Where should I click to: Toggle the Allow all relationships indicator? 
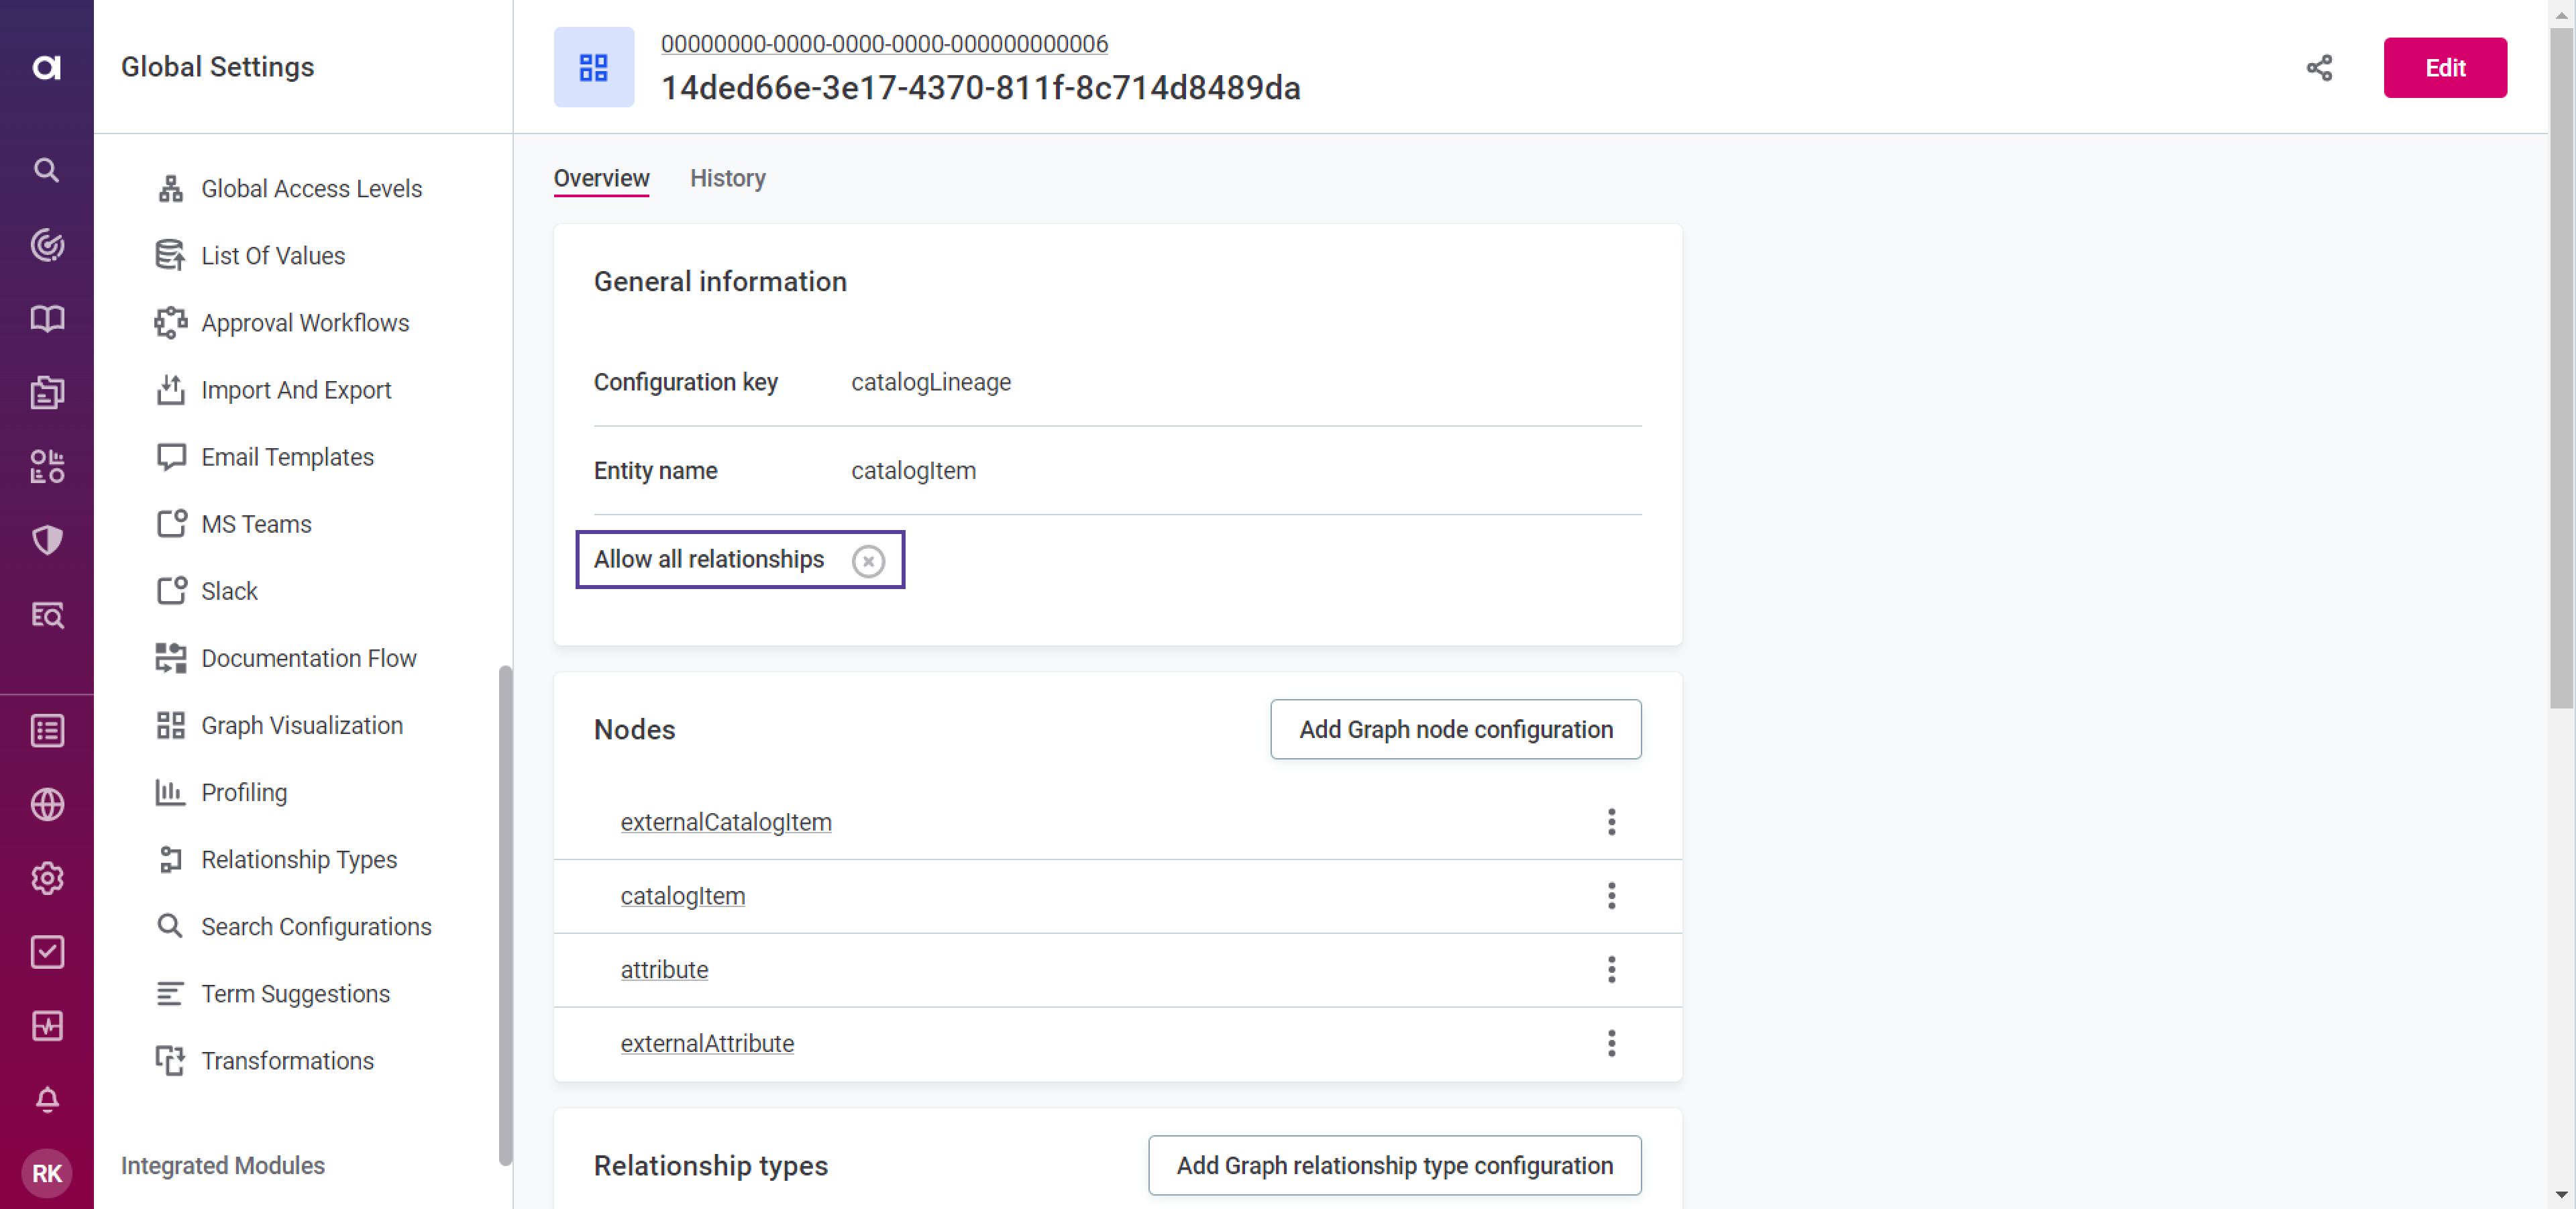(x=868, y=561)
